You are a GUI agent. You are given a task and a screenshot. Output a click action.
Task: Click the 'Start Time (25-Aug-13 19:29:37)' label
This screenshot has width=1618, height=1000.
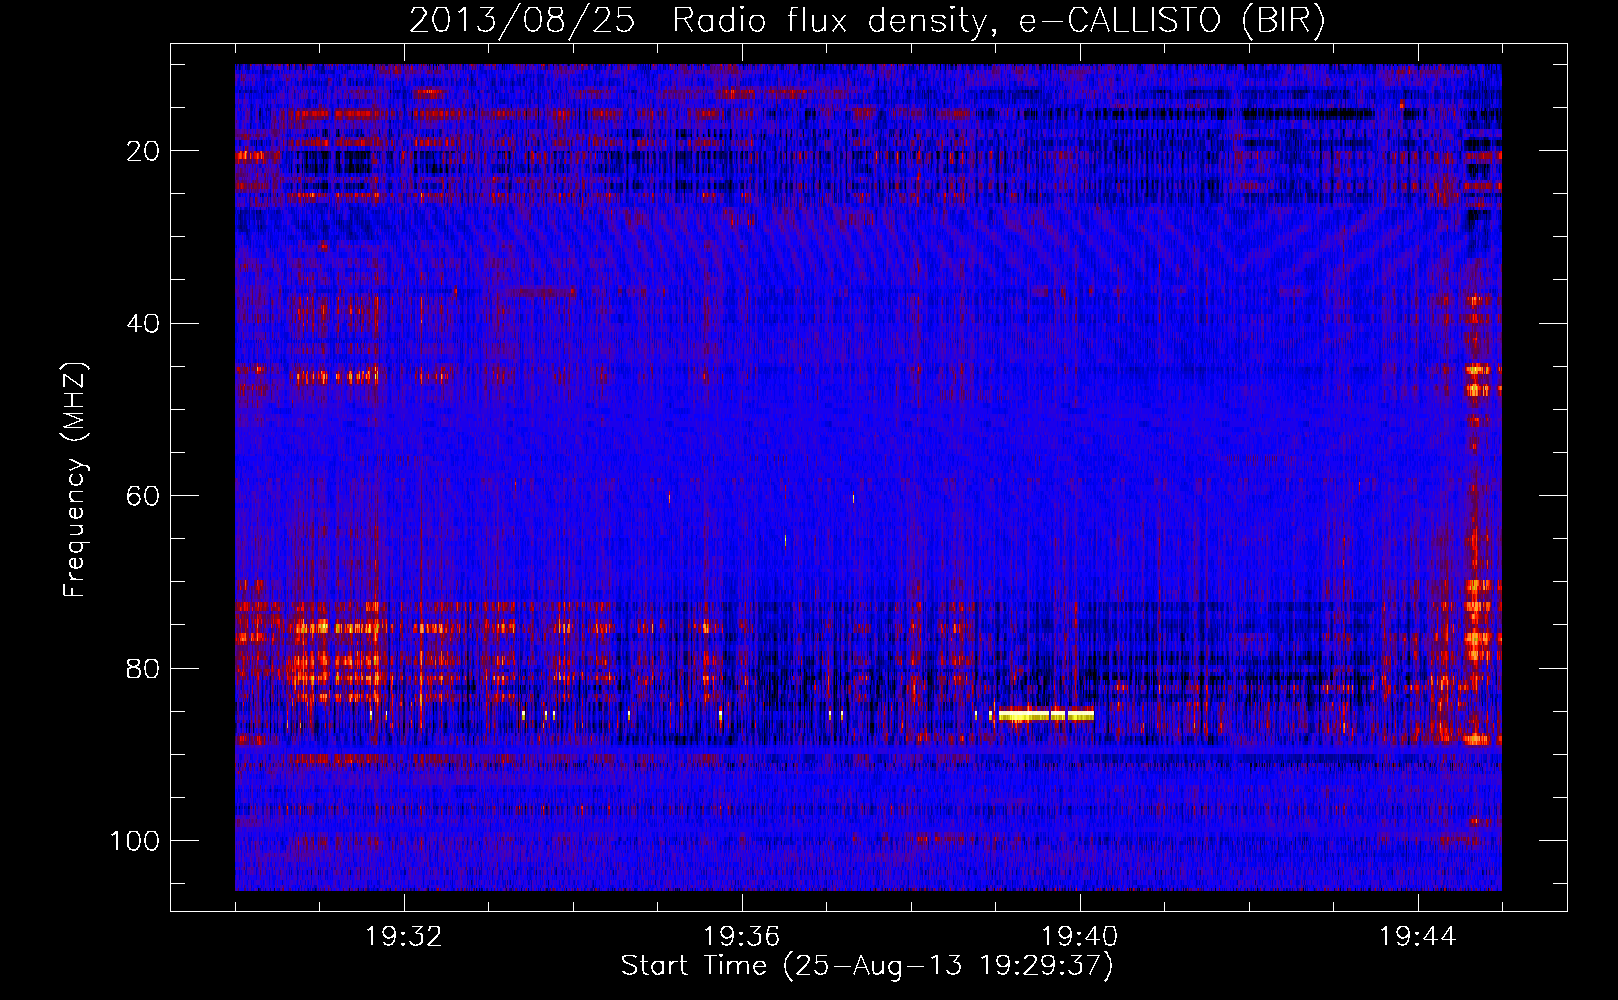867,966
